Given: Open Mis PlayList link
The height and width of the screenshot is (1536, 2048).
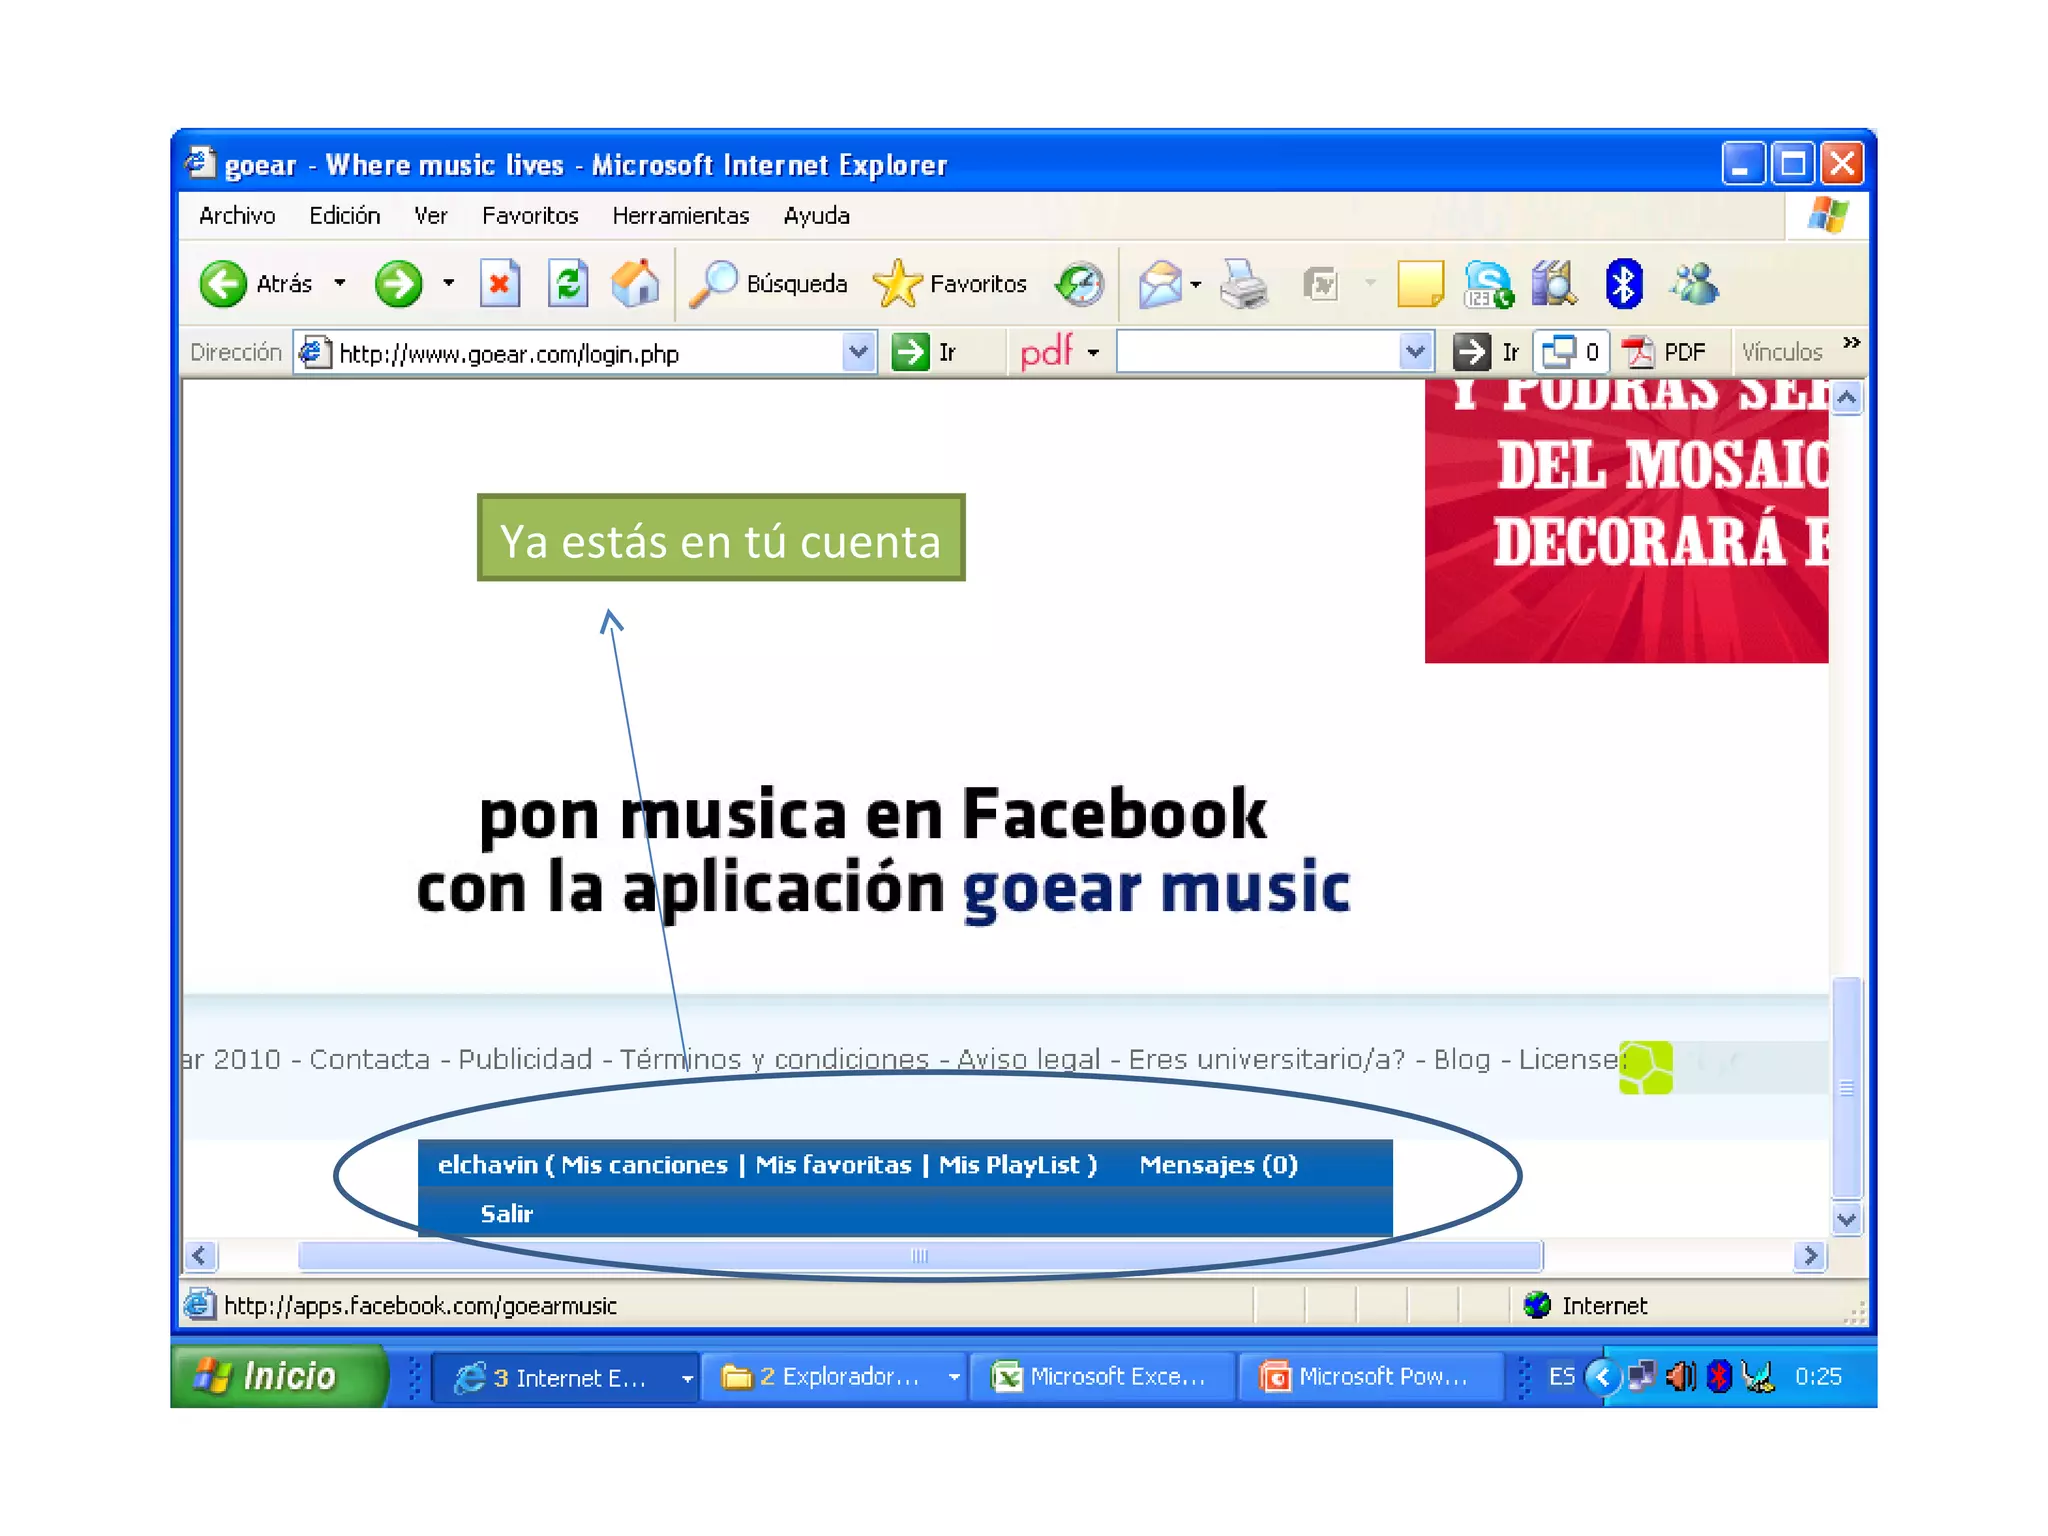Looking at the screenshot, I should 1010,1165.
